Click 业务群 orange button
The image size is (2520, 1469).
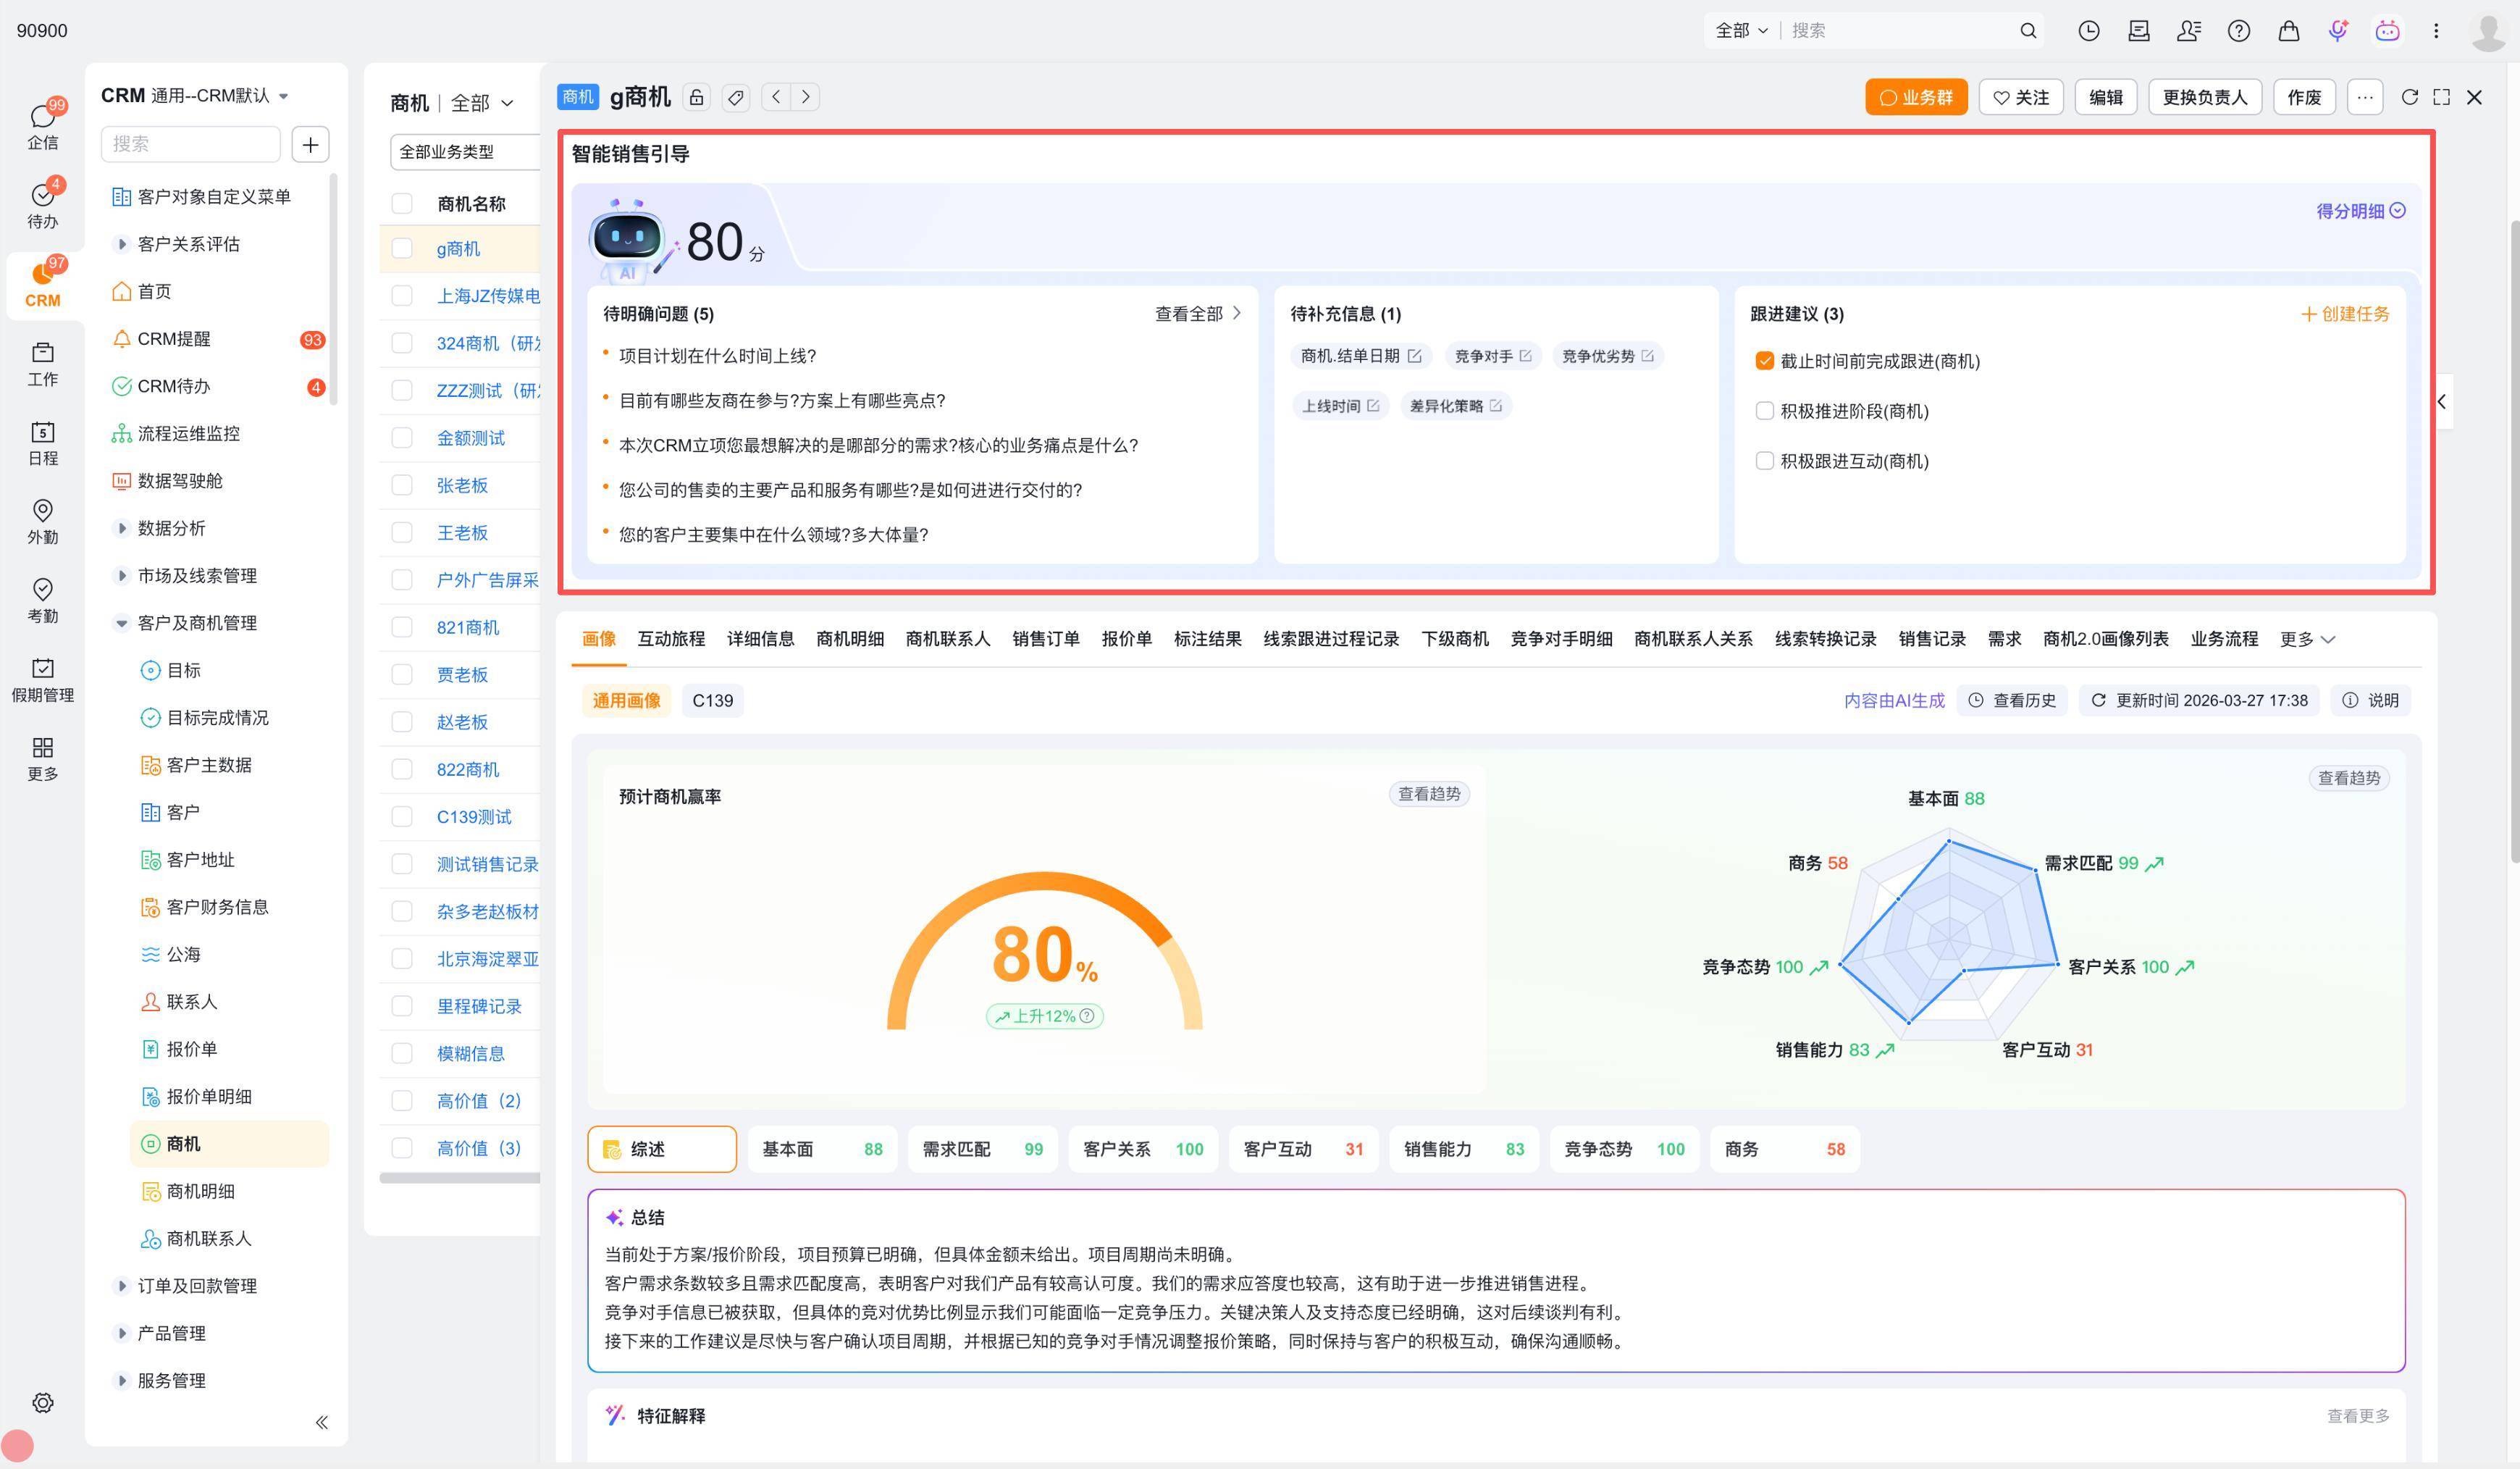coord(1915,97)
